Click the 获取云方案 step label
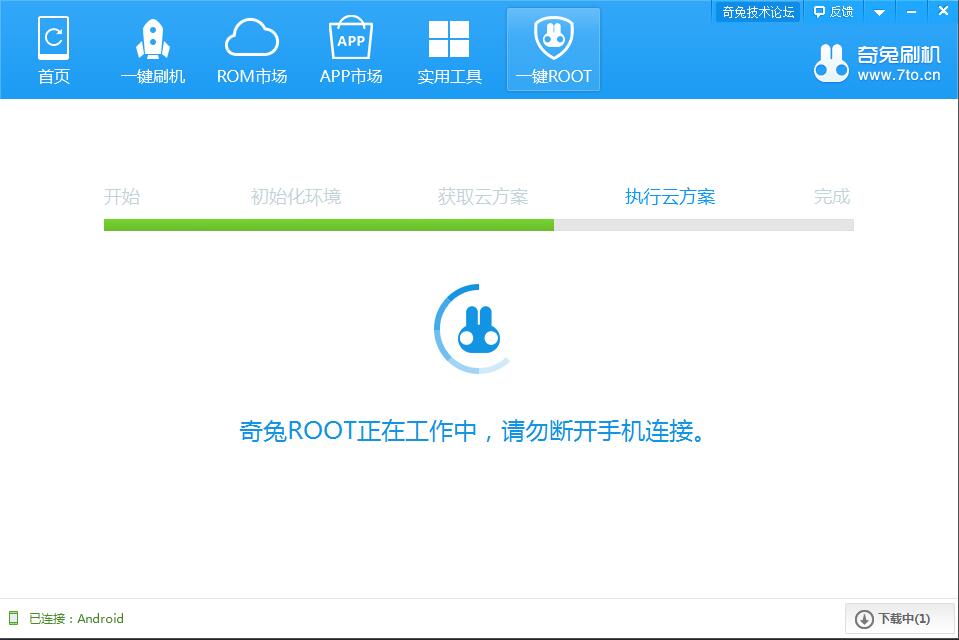 tap(483, 196)
